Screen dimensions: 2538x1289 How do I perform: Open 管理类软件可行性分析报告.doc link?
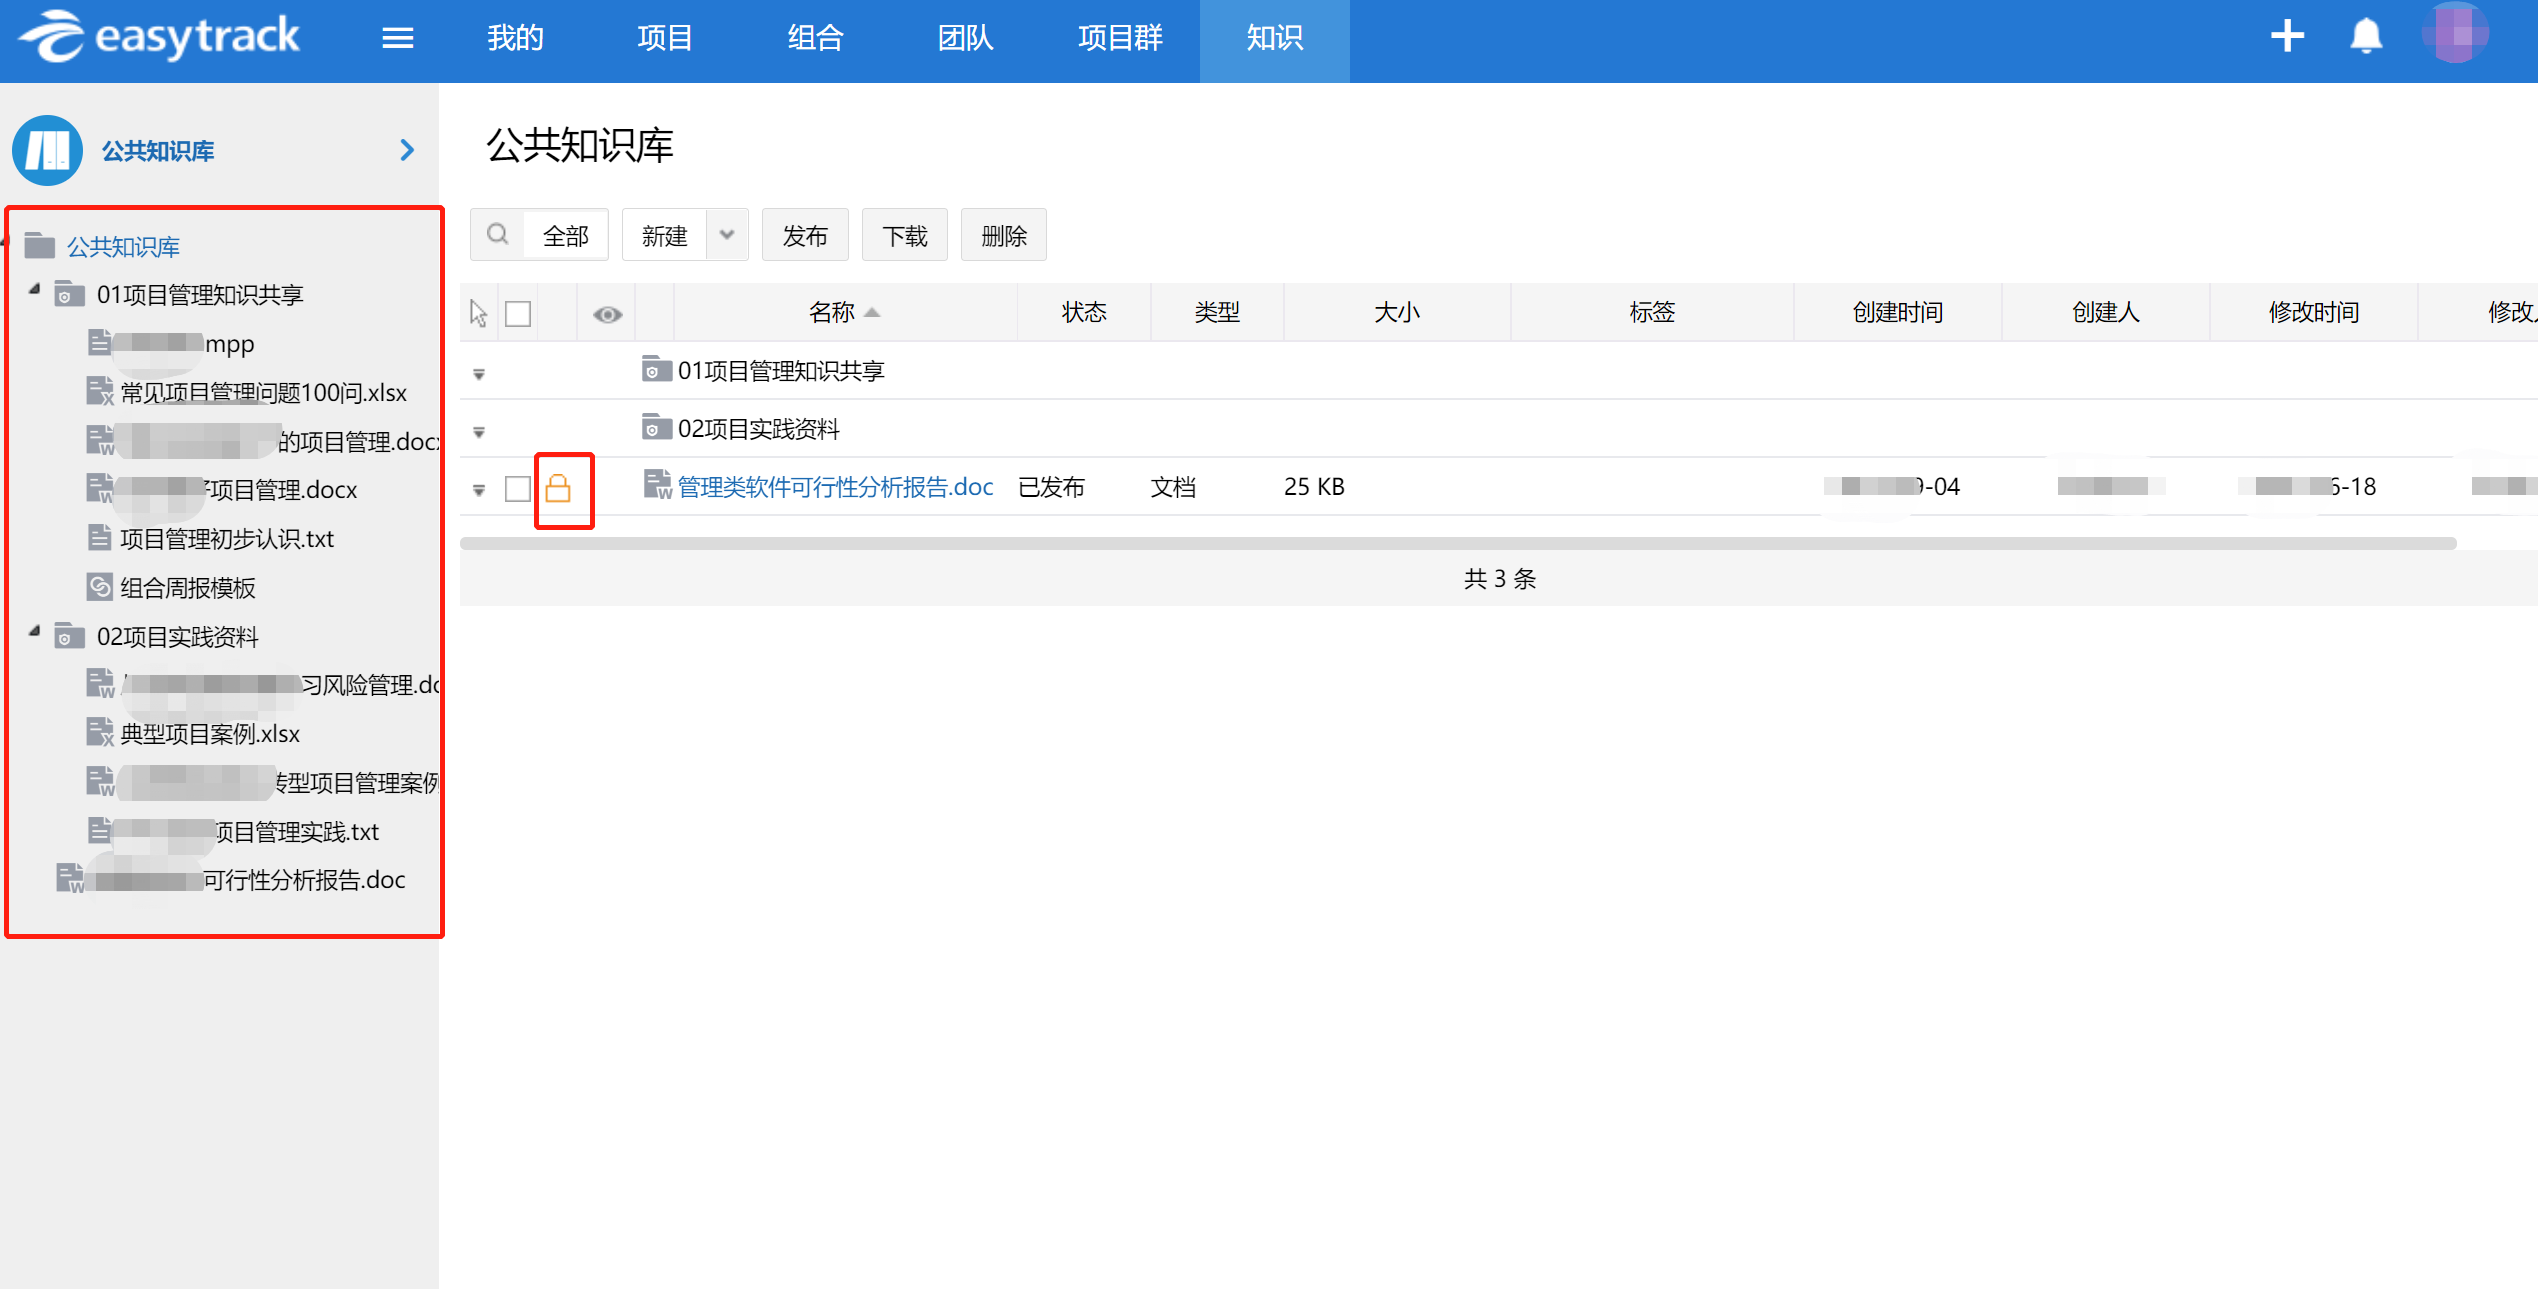click(835, 487)
